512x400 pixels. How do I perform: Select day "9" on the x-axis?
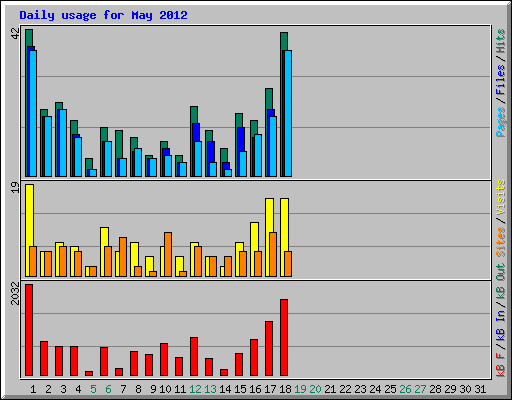click(x=153, y=389)
